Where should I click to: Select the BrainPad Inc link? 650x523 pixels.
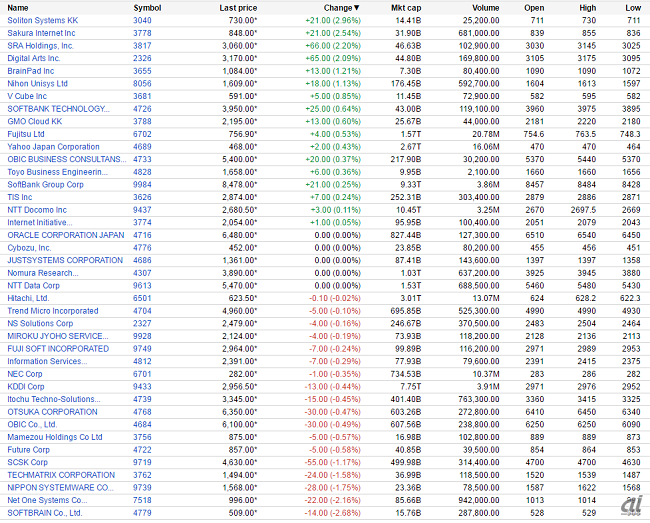point(31,71)
